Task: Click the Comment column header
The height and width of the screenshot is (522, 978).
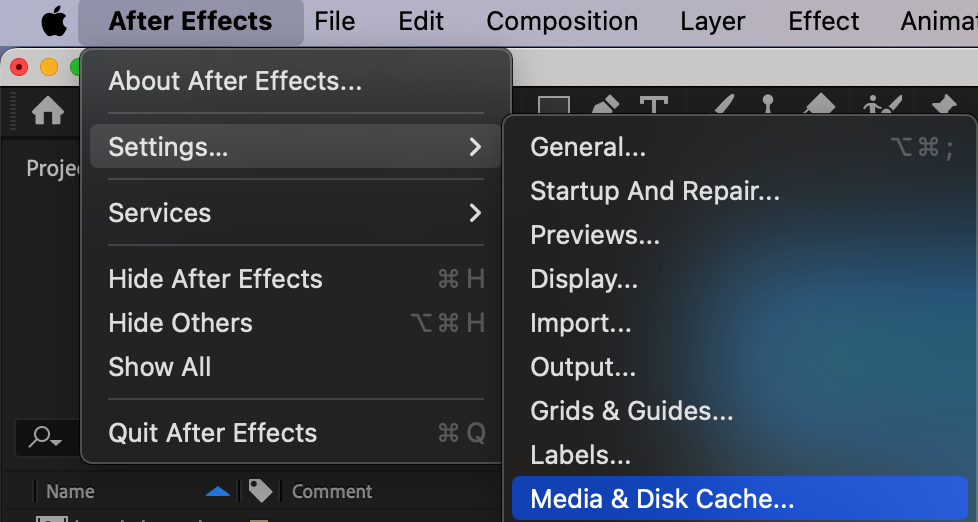Action: 332,491
